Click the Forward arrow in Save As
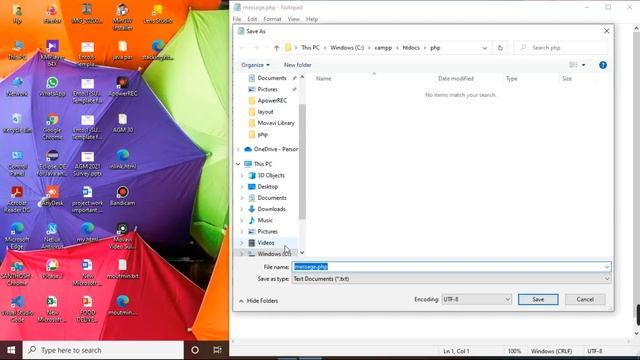This screenshot has height=360, width=640. tap(256, 48)
